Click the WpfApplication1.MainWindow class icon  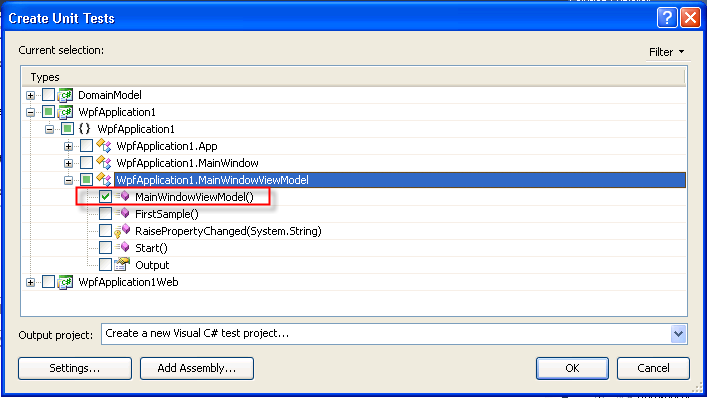pos(104,163)
